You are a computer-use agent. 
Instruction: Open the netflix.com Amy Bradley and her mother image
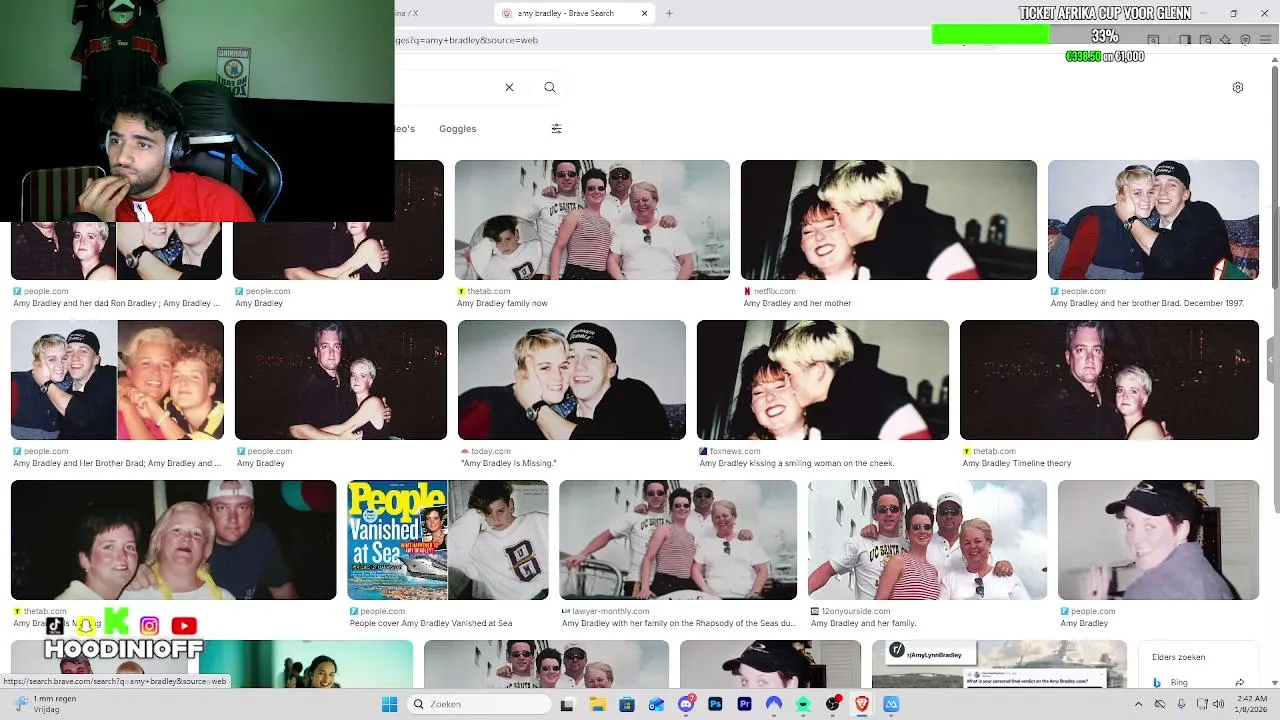pos(889,220)
